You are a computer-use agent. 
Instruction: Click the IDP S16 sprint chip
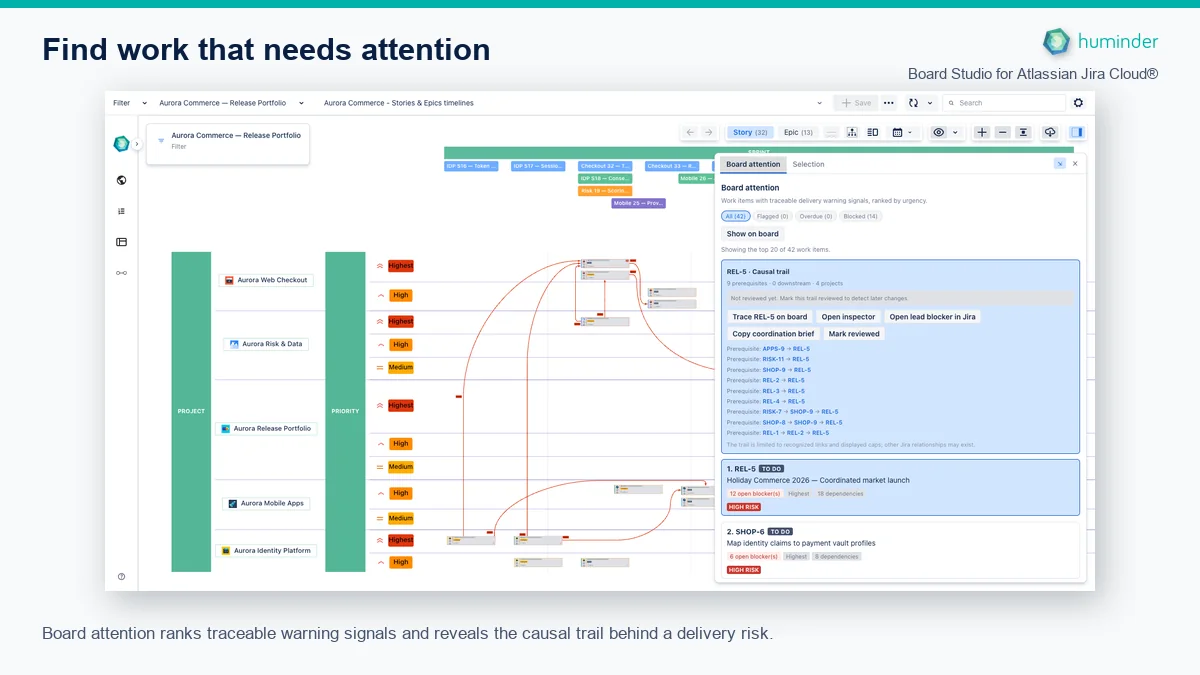(x=471, y=166)
